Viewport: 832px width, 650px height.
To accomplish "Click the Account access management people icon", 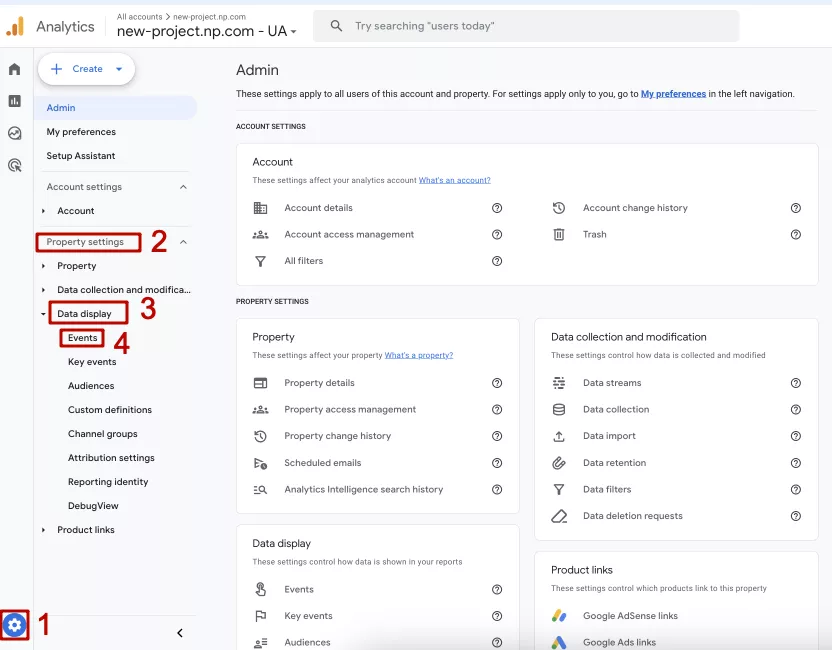I will point(260,235).
